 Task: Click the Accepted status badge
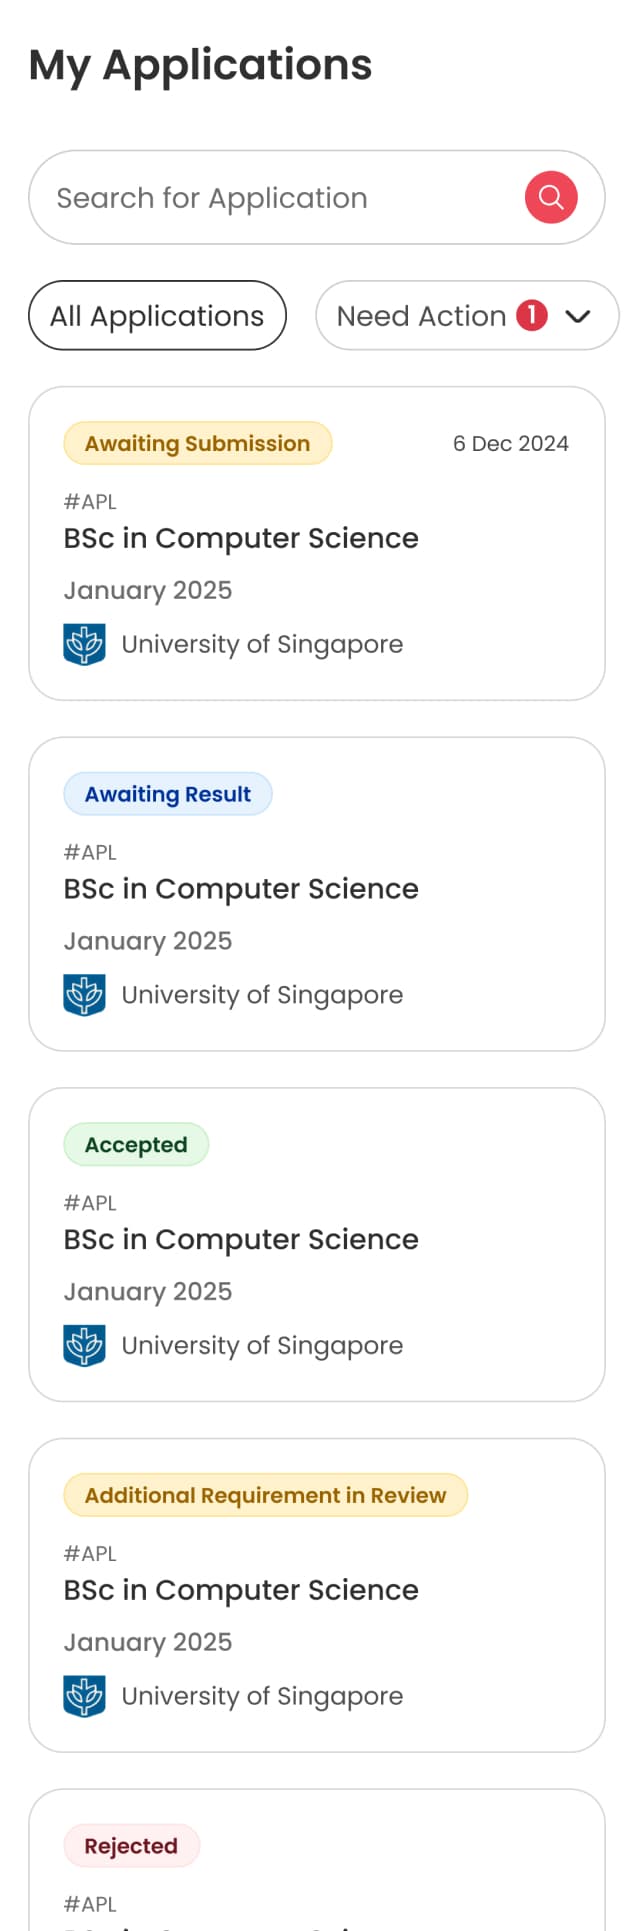[x=136, y=1145]
